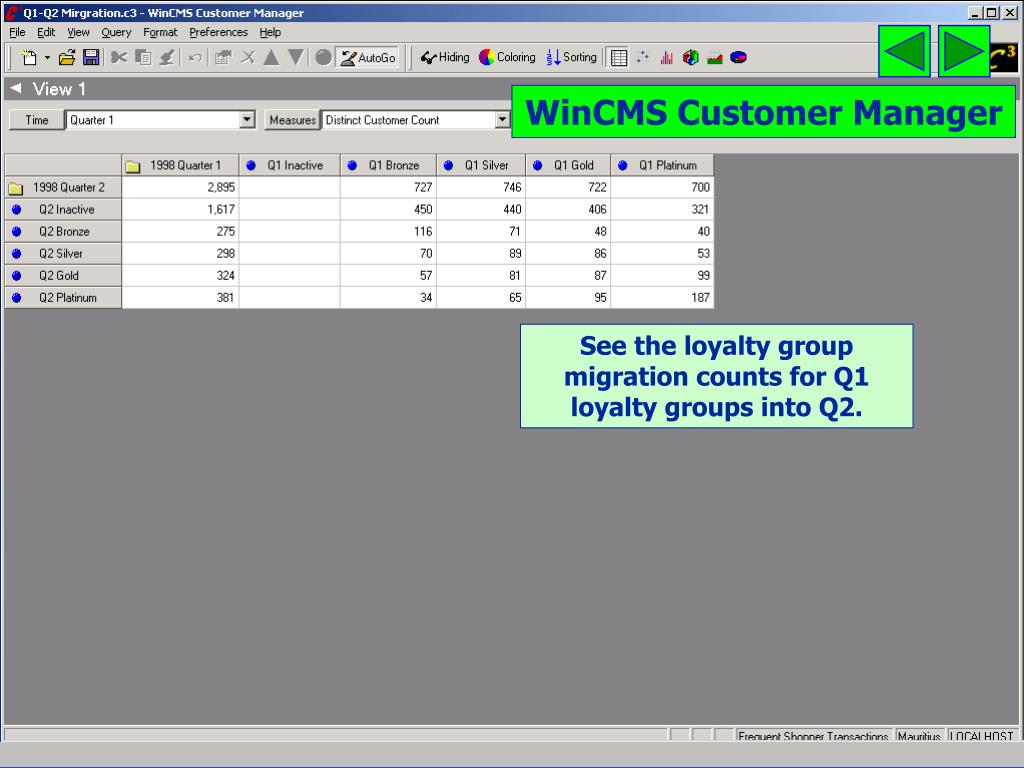Click the cell showing 746

click(x=481, y=187)
